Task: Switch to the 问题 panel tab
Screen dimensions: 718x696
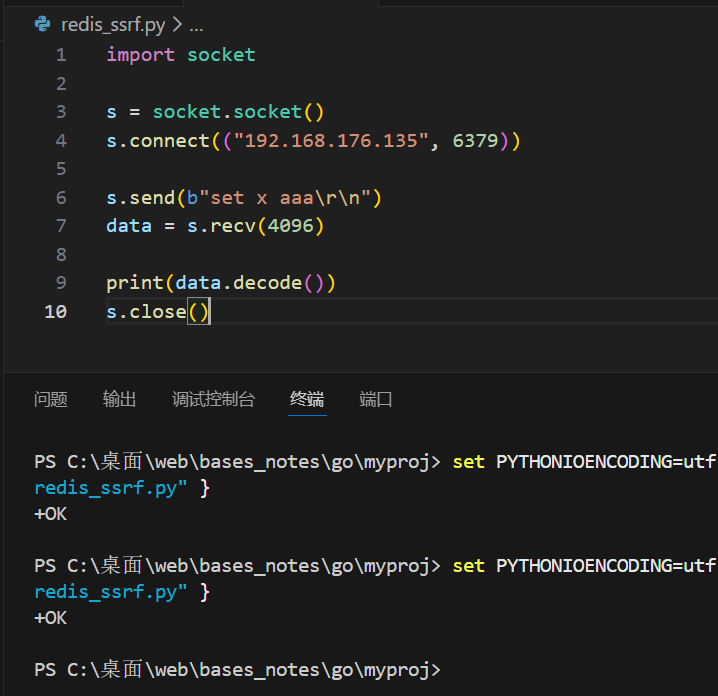Action: [x=51, y=399]
